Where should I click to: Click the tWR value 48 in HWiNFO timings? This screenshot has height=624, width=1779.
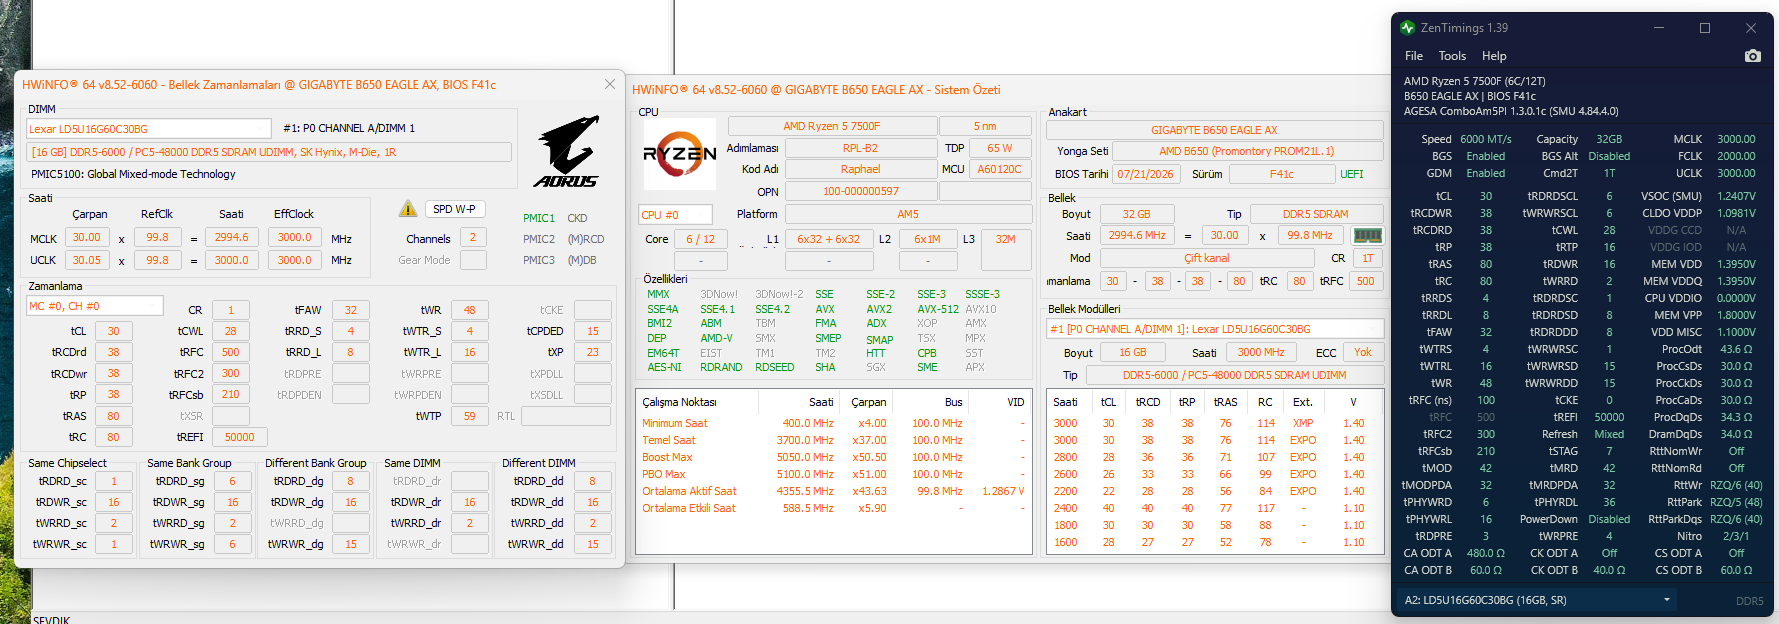pos(469,310)
